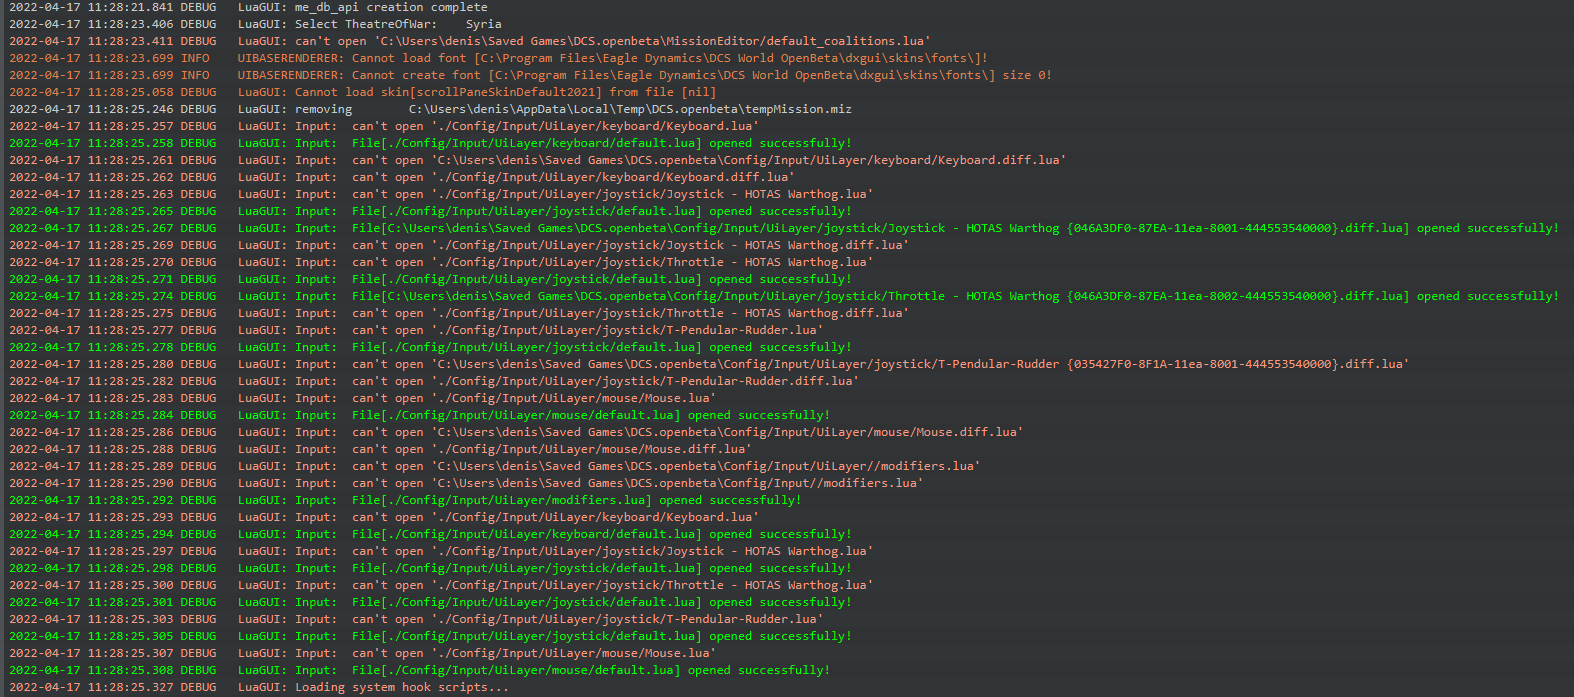Select the 'Cannot load font' renderer line
The width and height of the screenshot is (1574, 697).
(x=498, y=58)
